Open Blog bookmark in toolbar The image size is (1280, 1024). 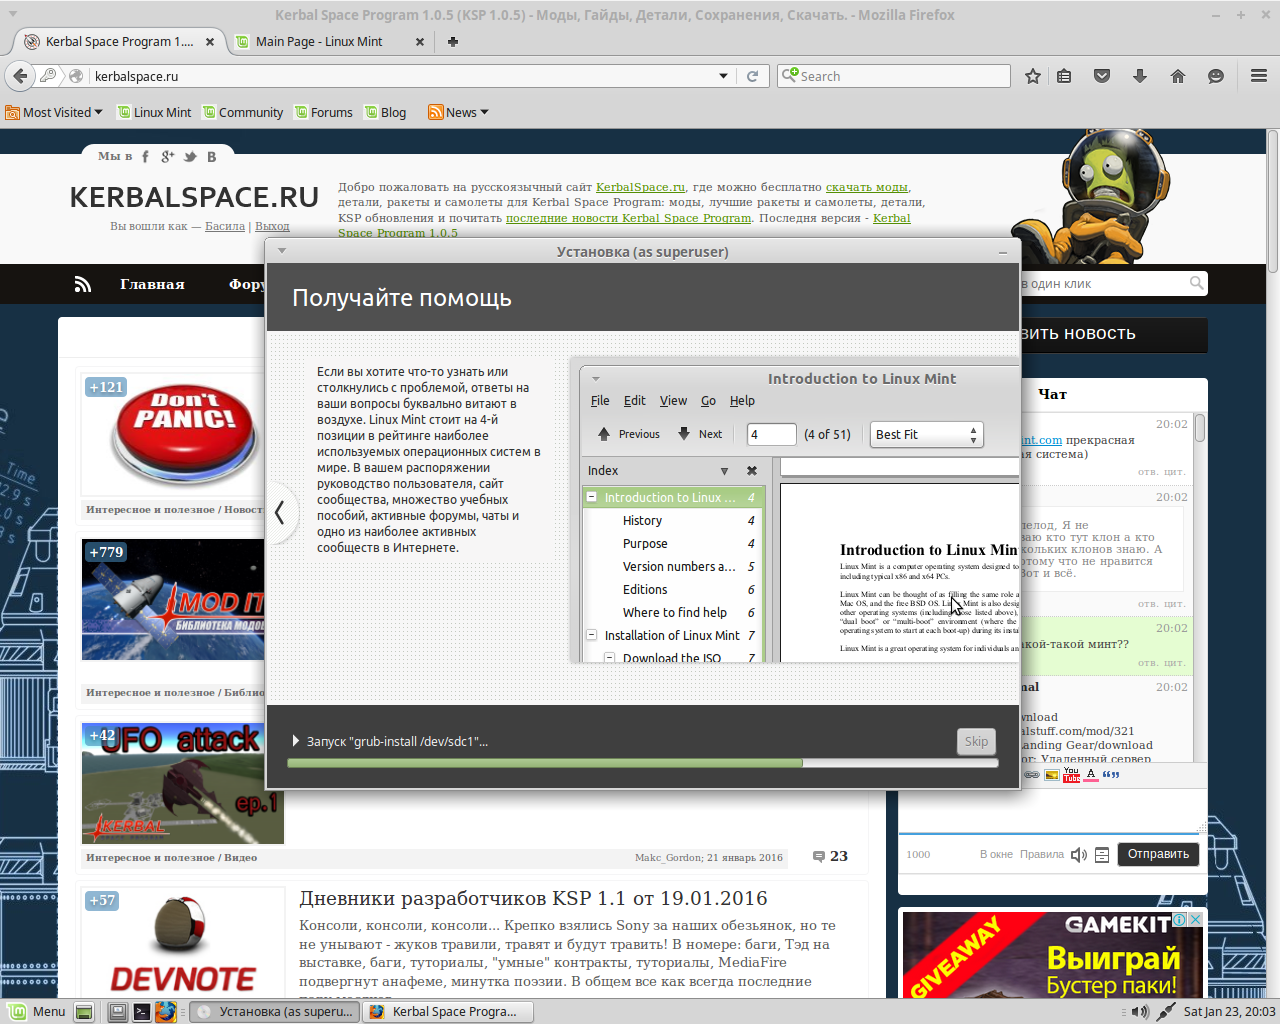(385, 112)
